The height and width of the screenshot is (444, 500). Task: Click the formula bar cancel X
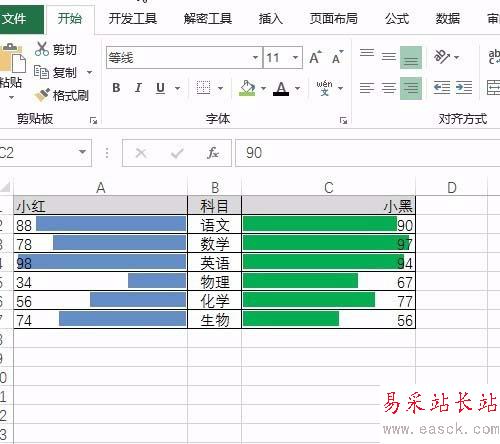pyautogui.click(x=141, y=153)
